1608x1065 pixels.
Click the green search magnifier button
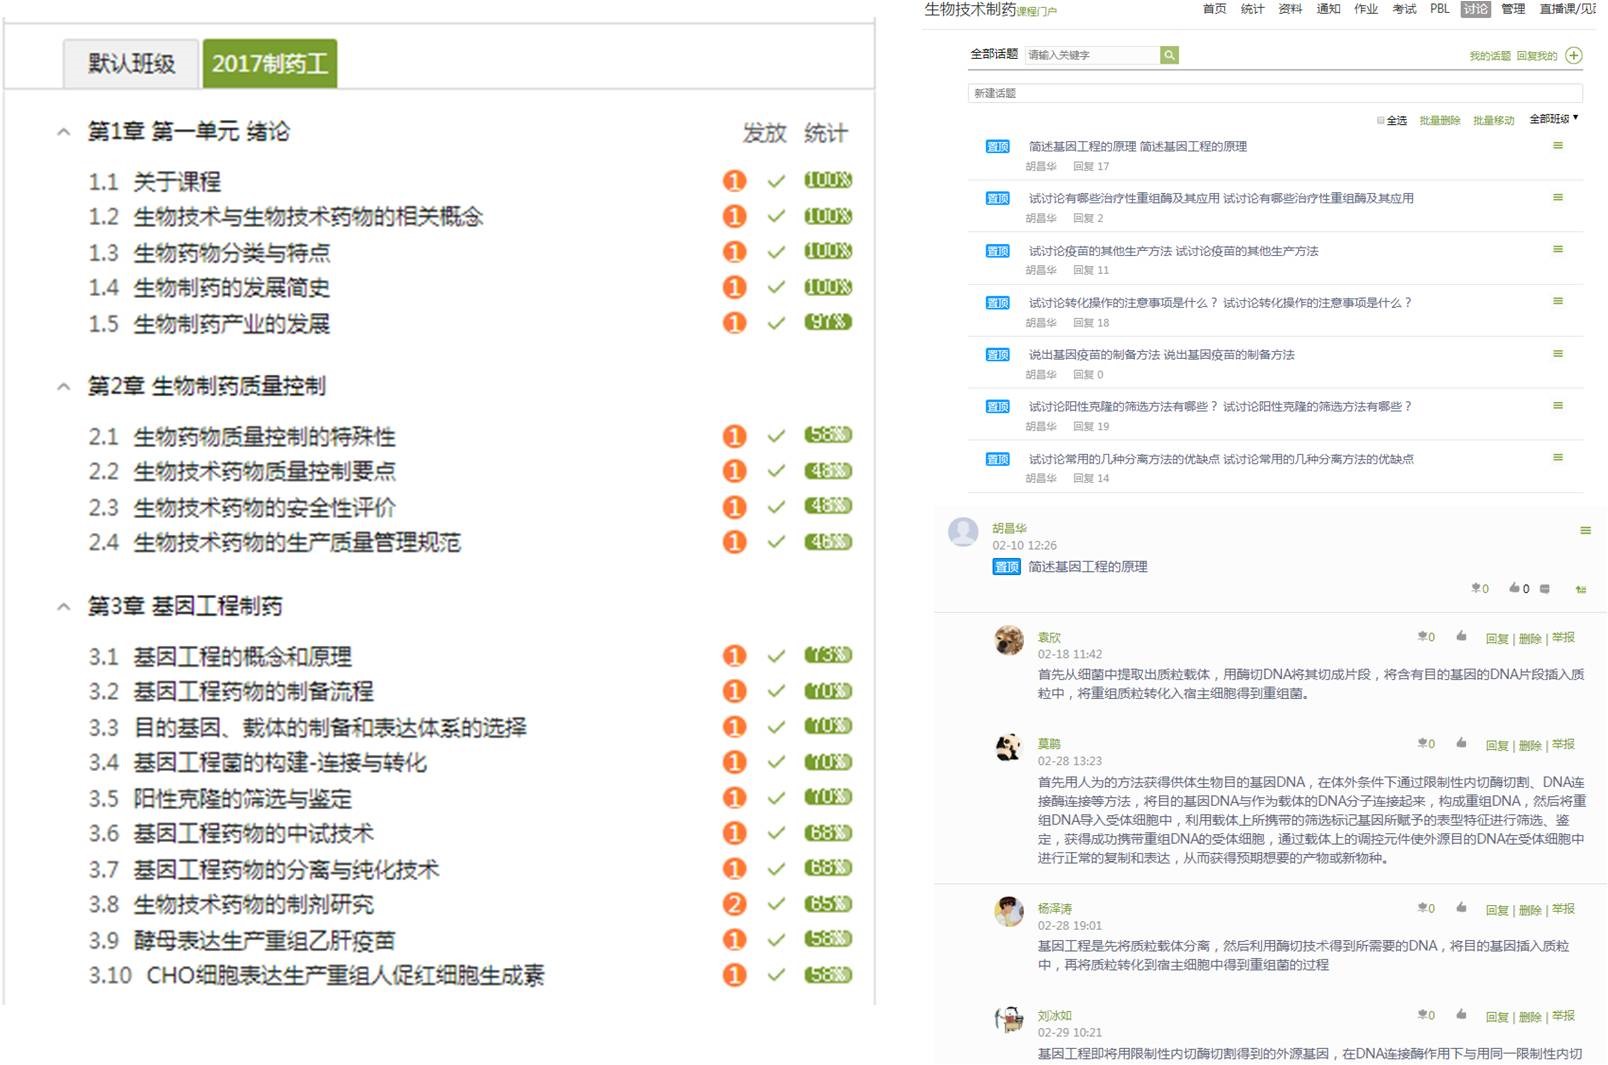coord(1169,55)
